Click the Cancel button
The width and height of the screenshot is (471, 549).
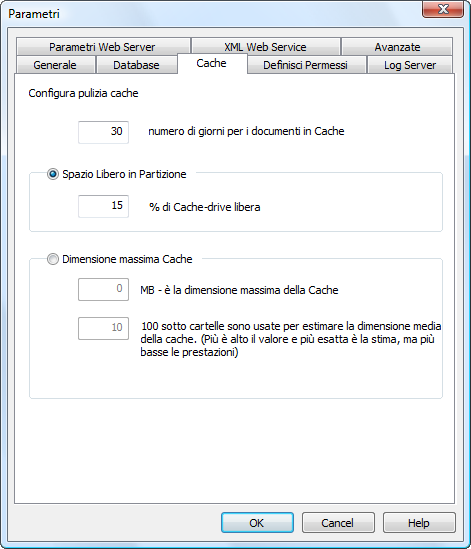(x=338, y=522)
